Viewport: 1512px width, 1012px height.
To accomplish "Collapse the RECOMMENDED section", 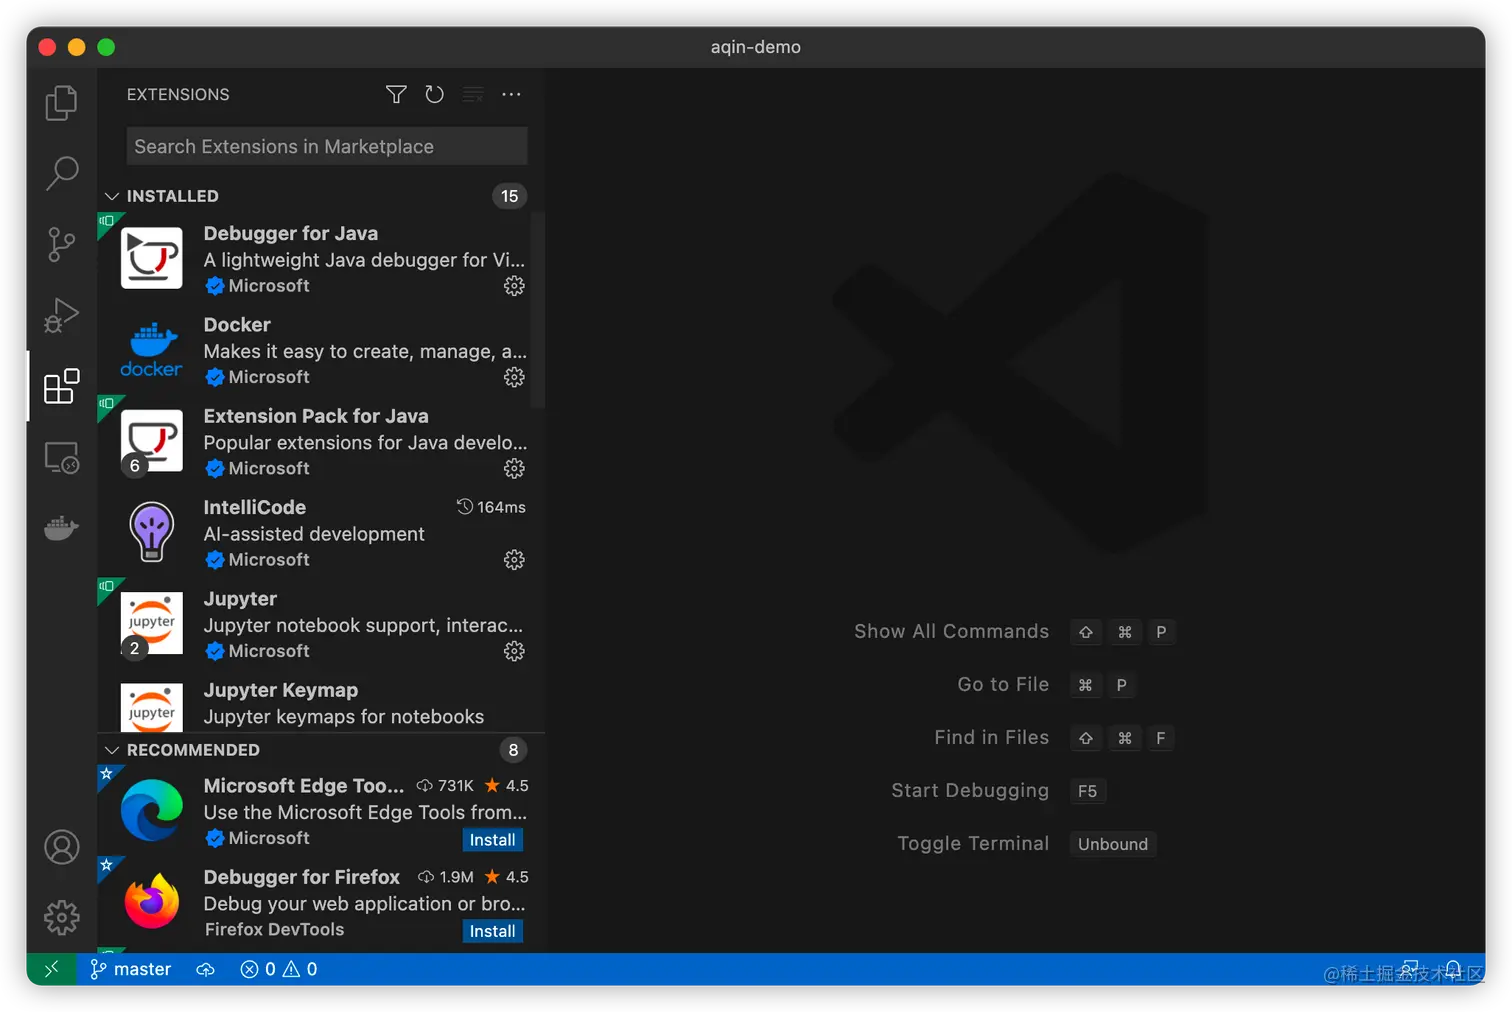I will (x=112, y=750).
